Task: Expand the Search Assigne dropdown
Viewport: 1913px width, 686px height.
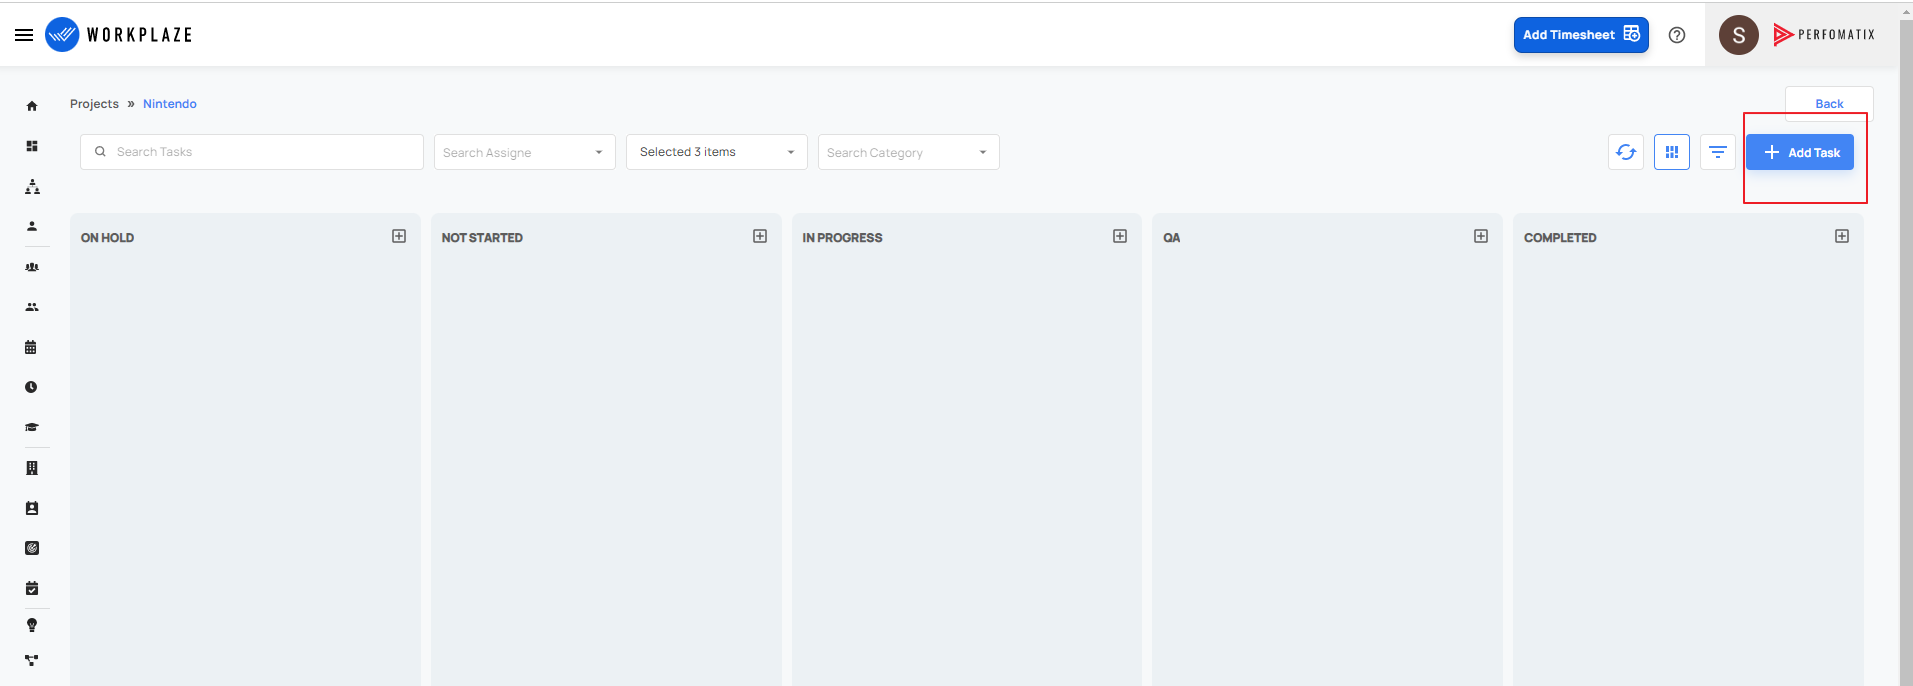Action: pyautogui.click(x=525, y=152)
